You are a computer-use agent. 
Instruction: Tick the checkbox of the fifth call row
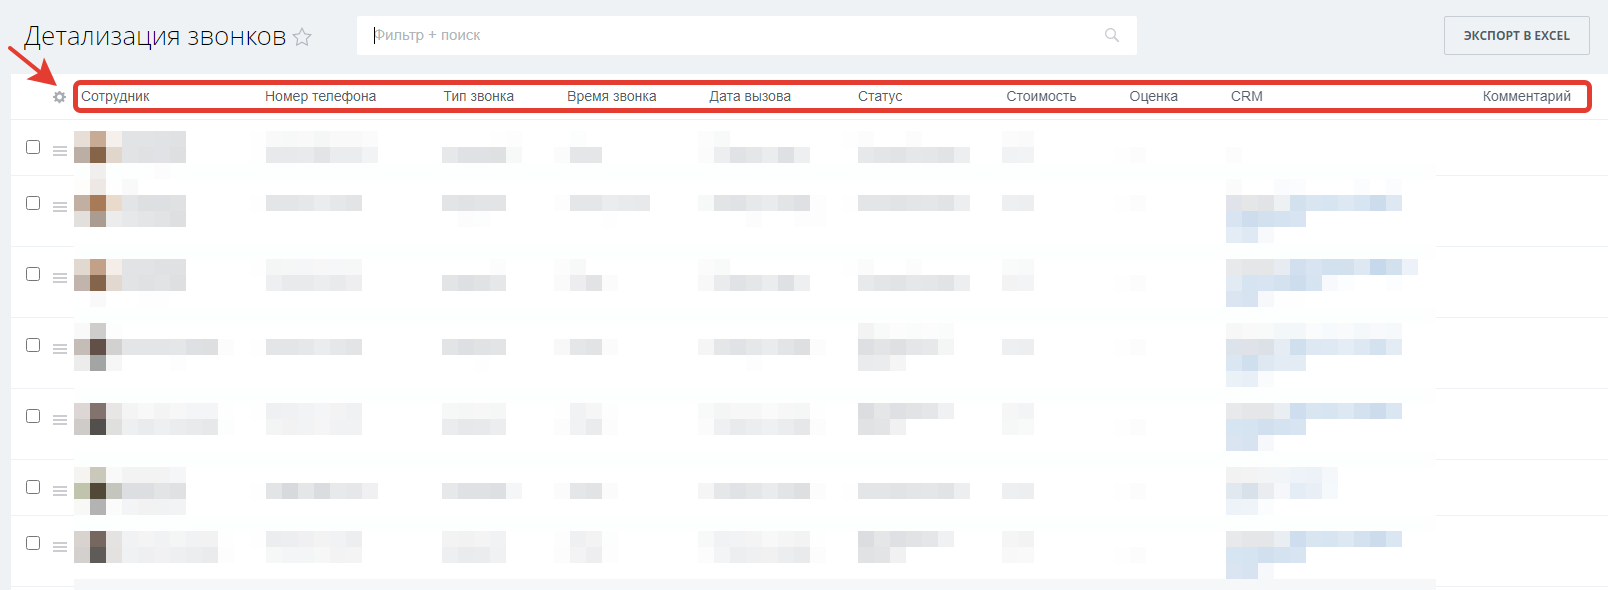click(33, 416)
